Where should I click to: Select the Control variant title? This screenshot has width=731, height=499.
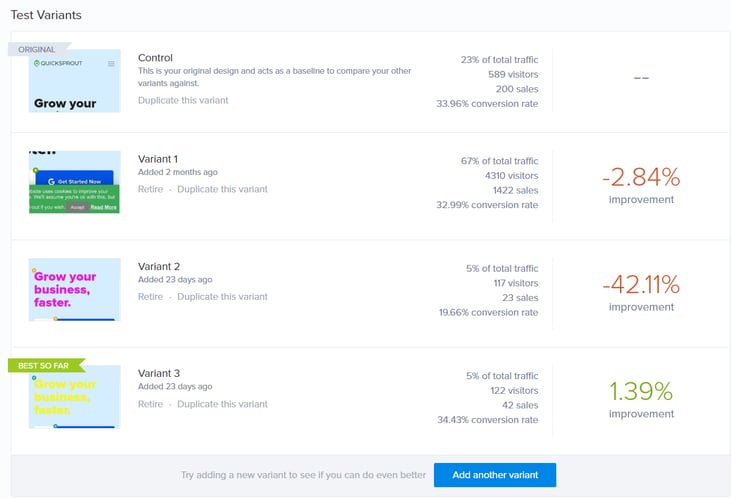[155, 58]
